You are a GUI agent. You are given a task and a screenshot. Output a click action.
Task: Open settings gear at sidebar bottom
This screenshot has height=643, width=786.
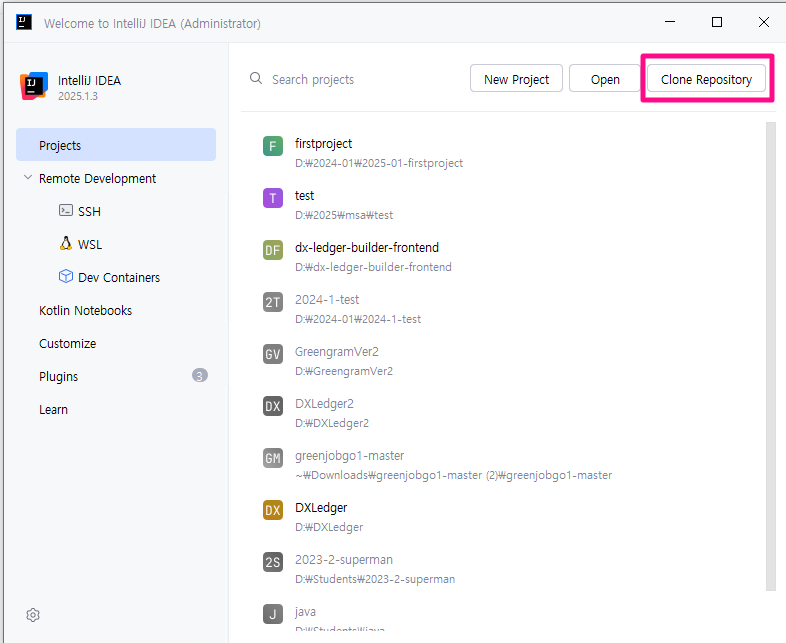[33, 615]
